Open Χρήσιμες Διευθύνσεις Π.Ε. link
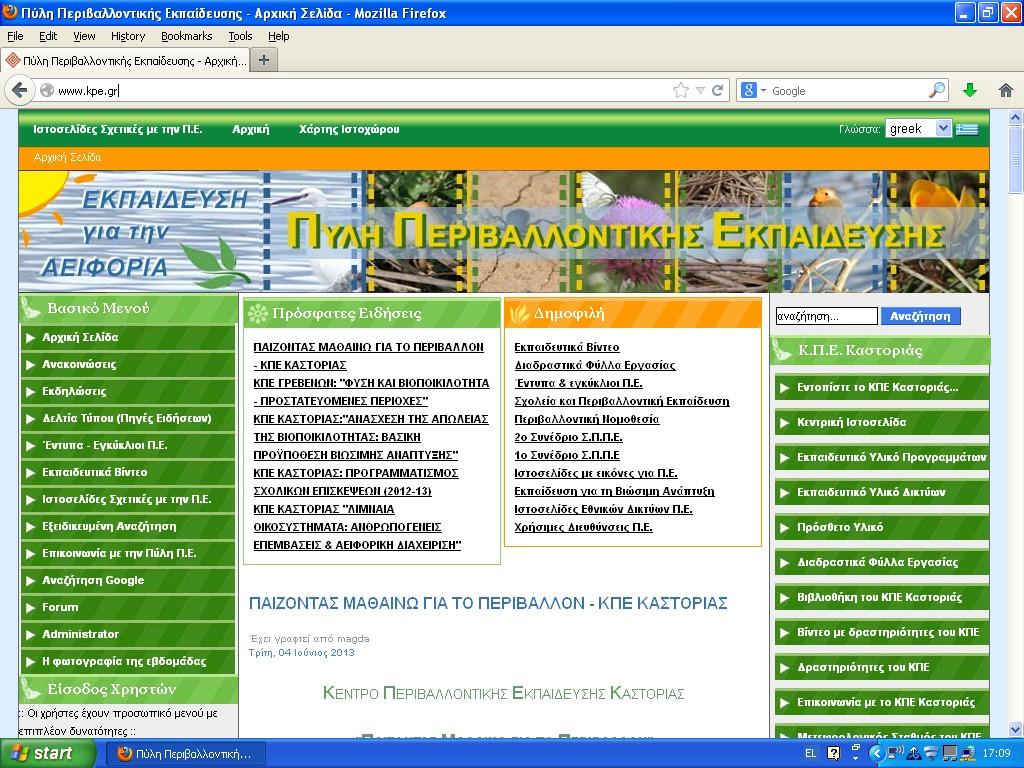Image resolution: width=1024 pixels, height=768 pixels. tap(583, 527)
